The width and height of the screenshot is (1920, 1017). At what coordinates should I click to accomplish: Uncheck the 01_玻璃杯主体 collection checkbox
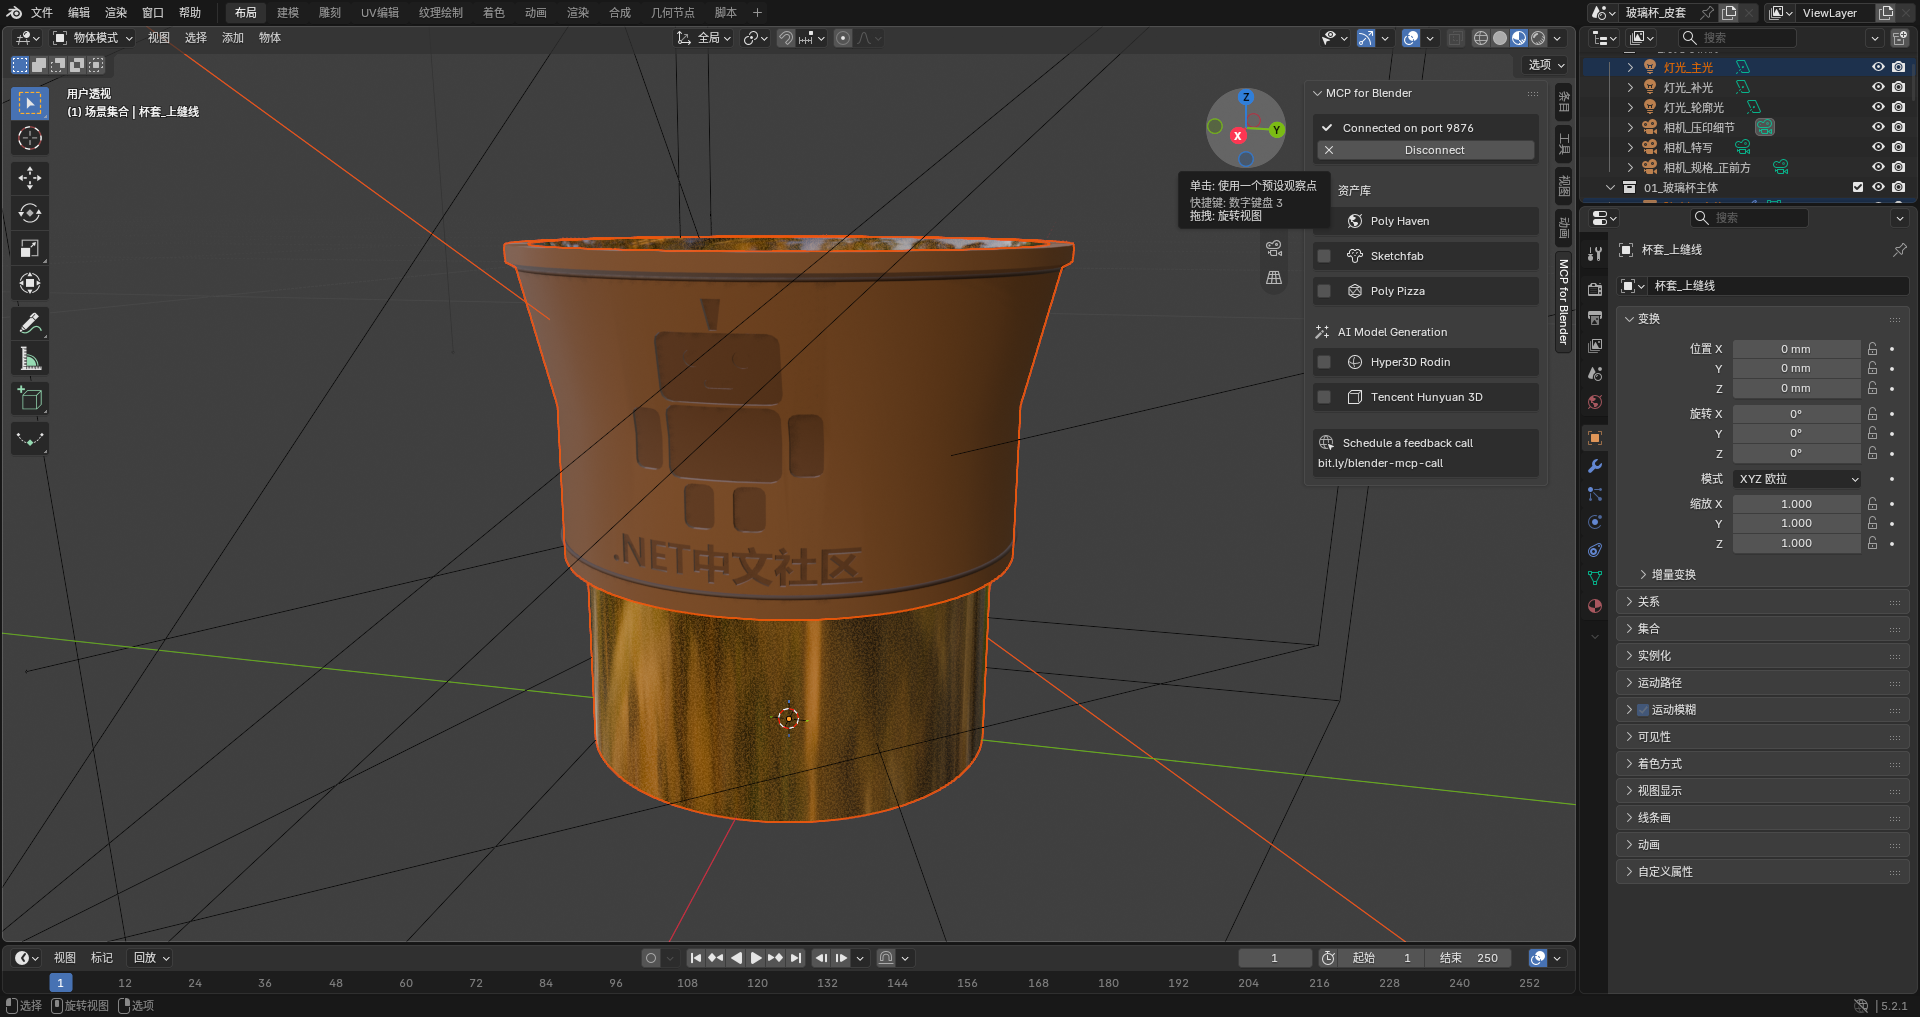1858,187
